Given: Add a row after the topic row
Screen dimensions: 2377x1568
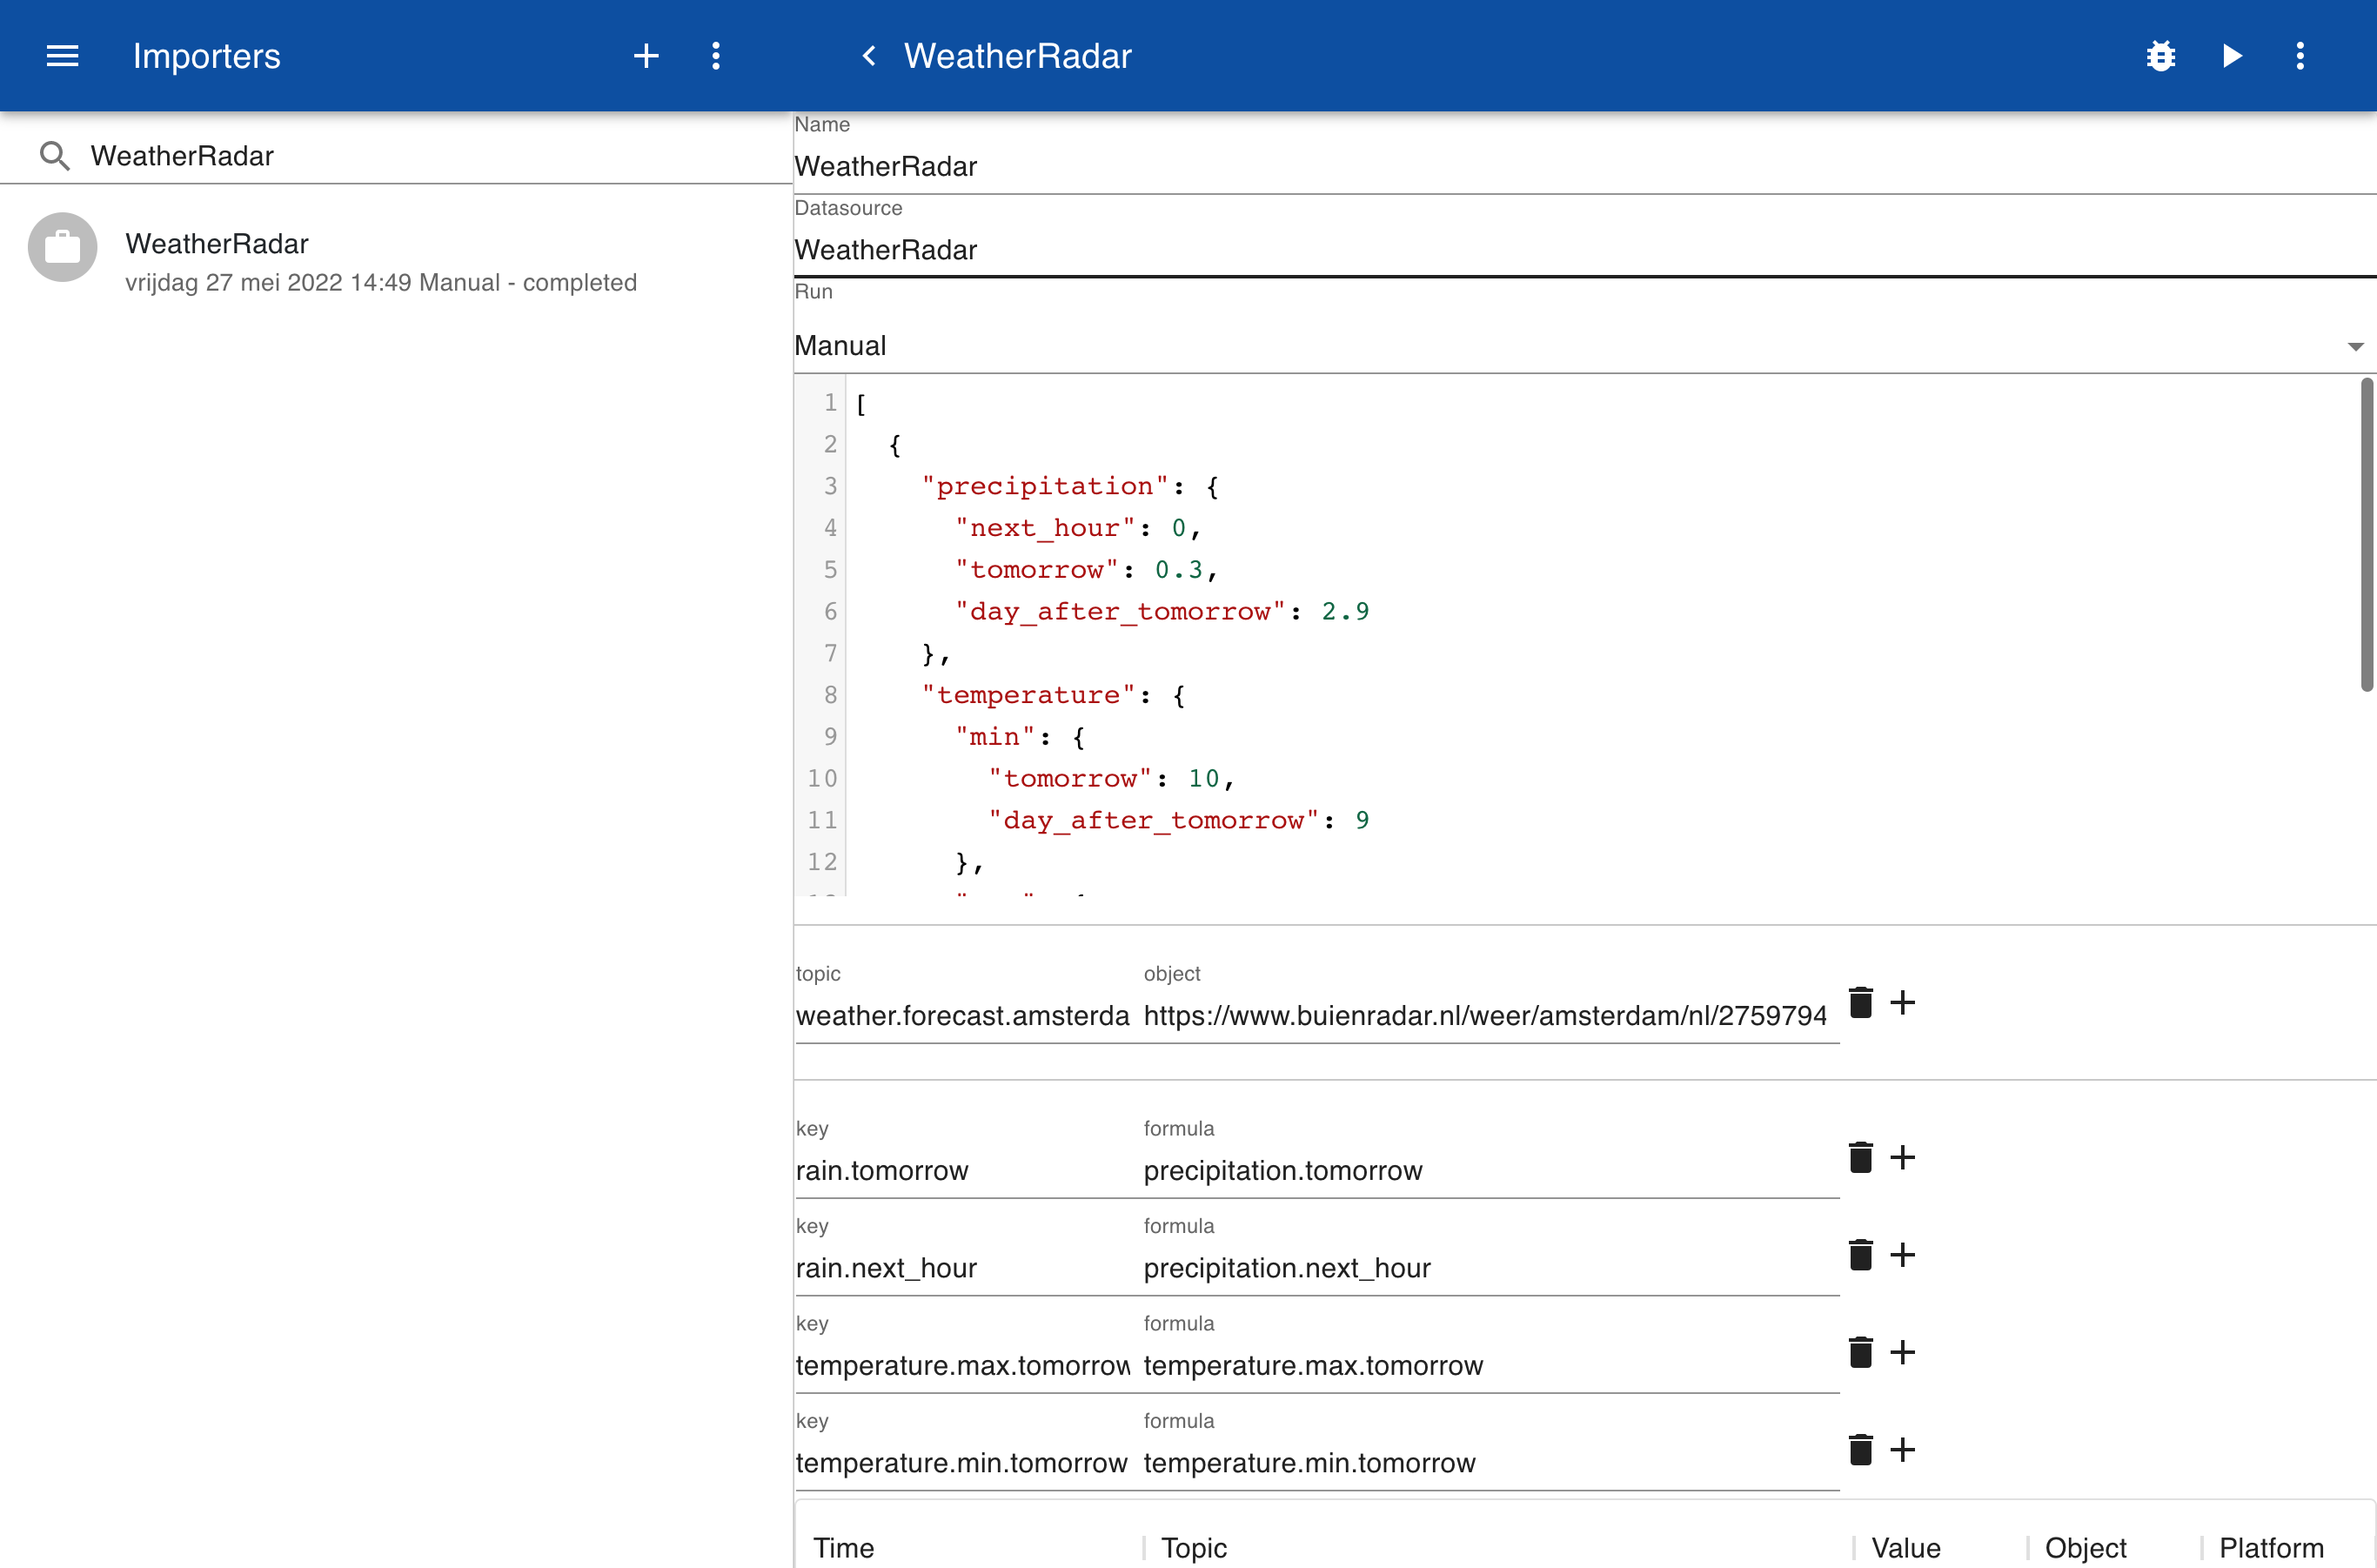Looking at the screenshot, I should click(x=1902, y=1002).
